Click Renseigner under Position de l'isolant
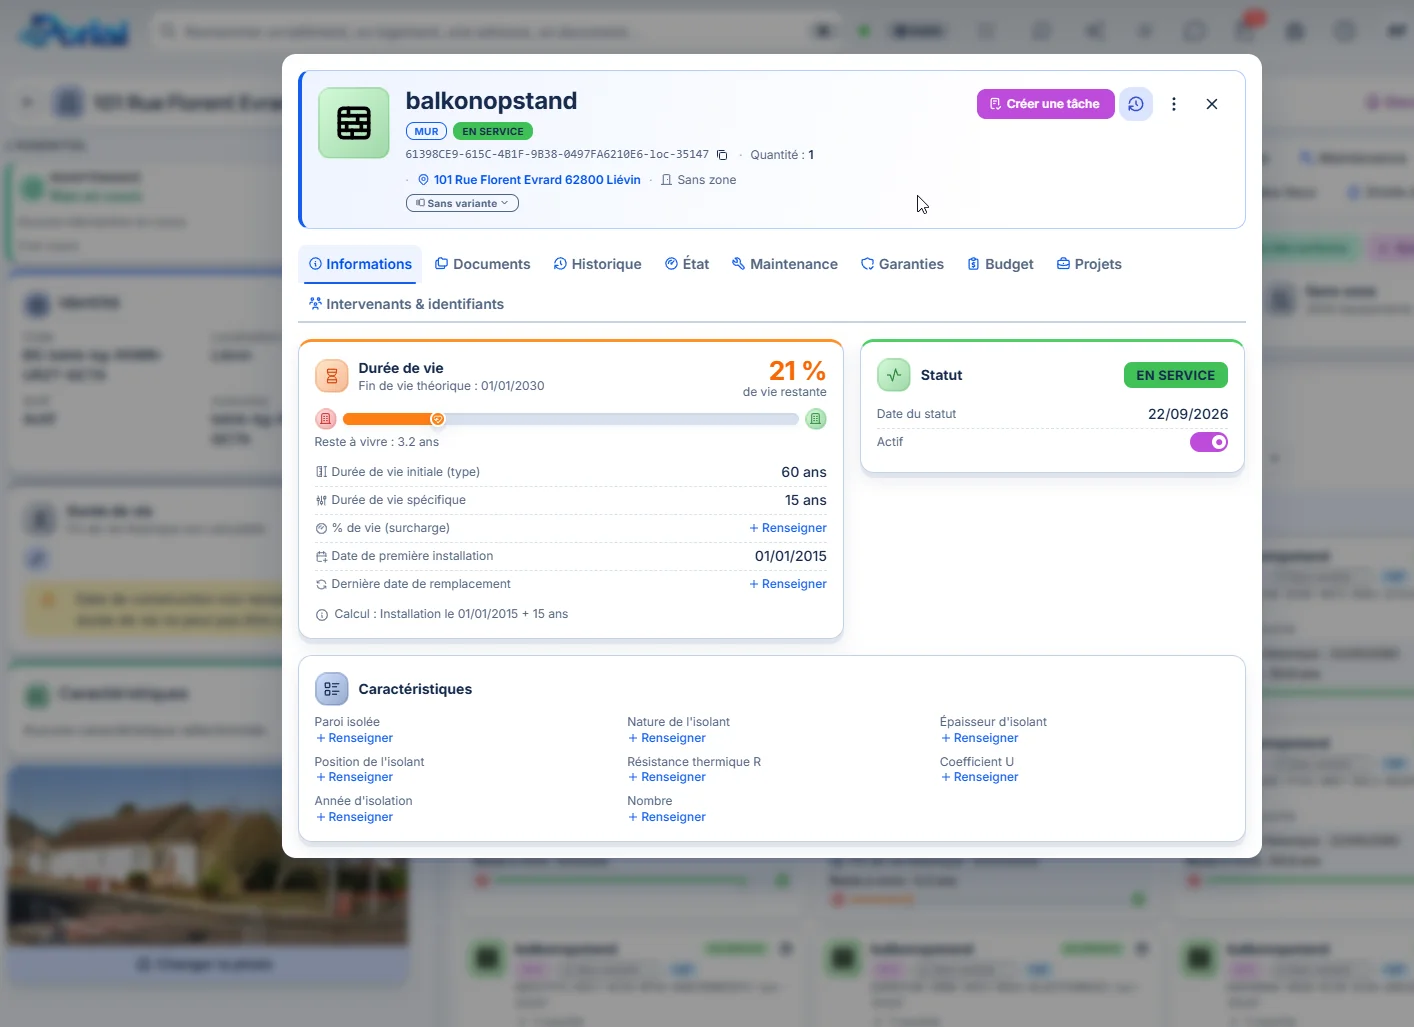 [355, 777]
